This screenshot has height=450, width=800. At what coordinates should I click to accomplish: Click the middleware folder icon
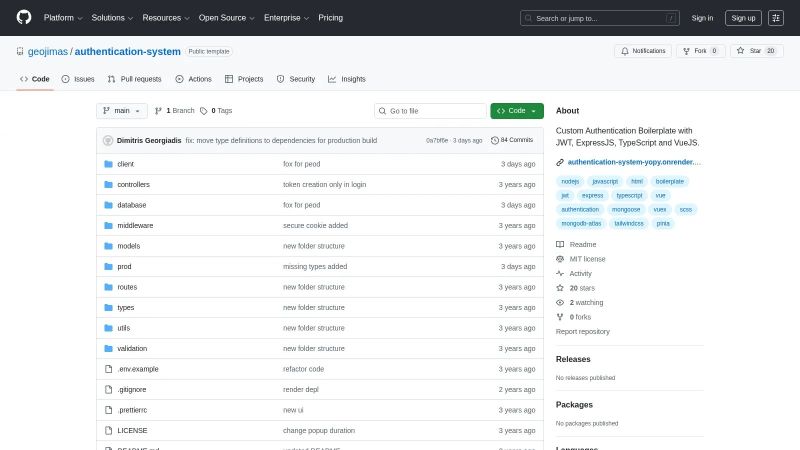(x=108, y=225)
